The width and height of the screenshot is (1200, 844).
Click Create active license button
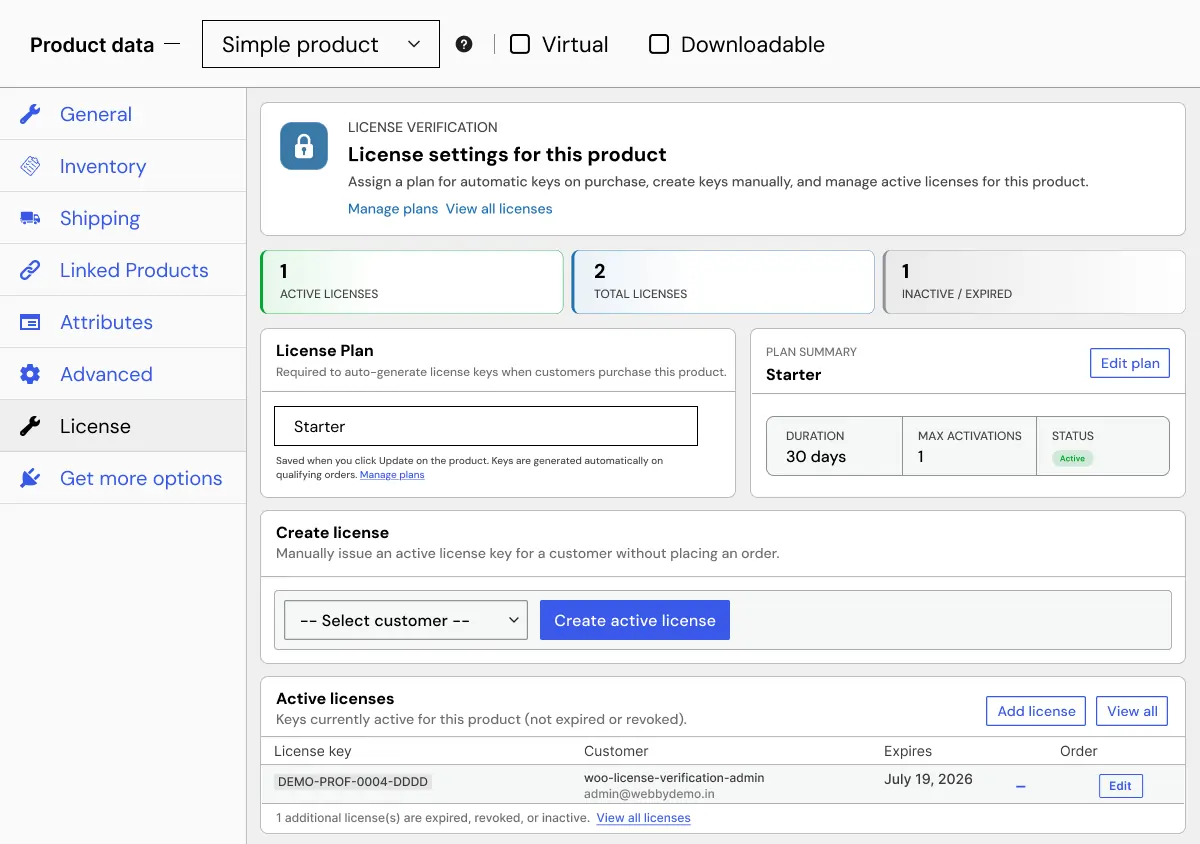click(x=635, y=620)
